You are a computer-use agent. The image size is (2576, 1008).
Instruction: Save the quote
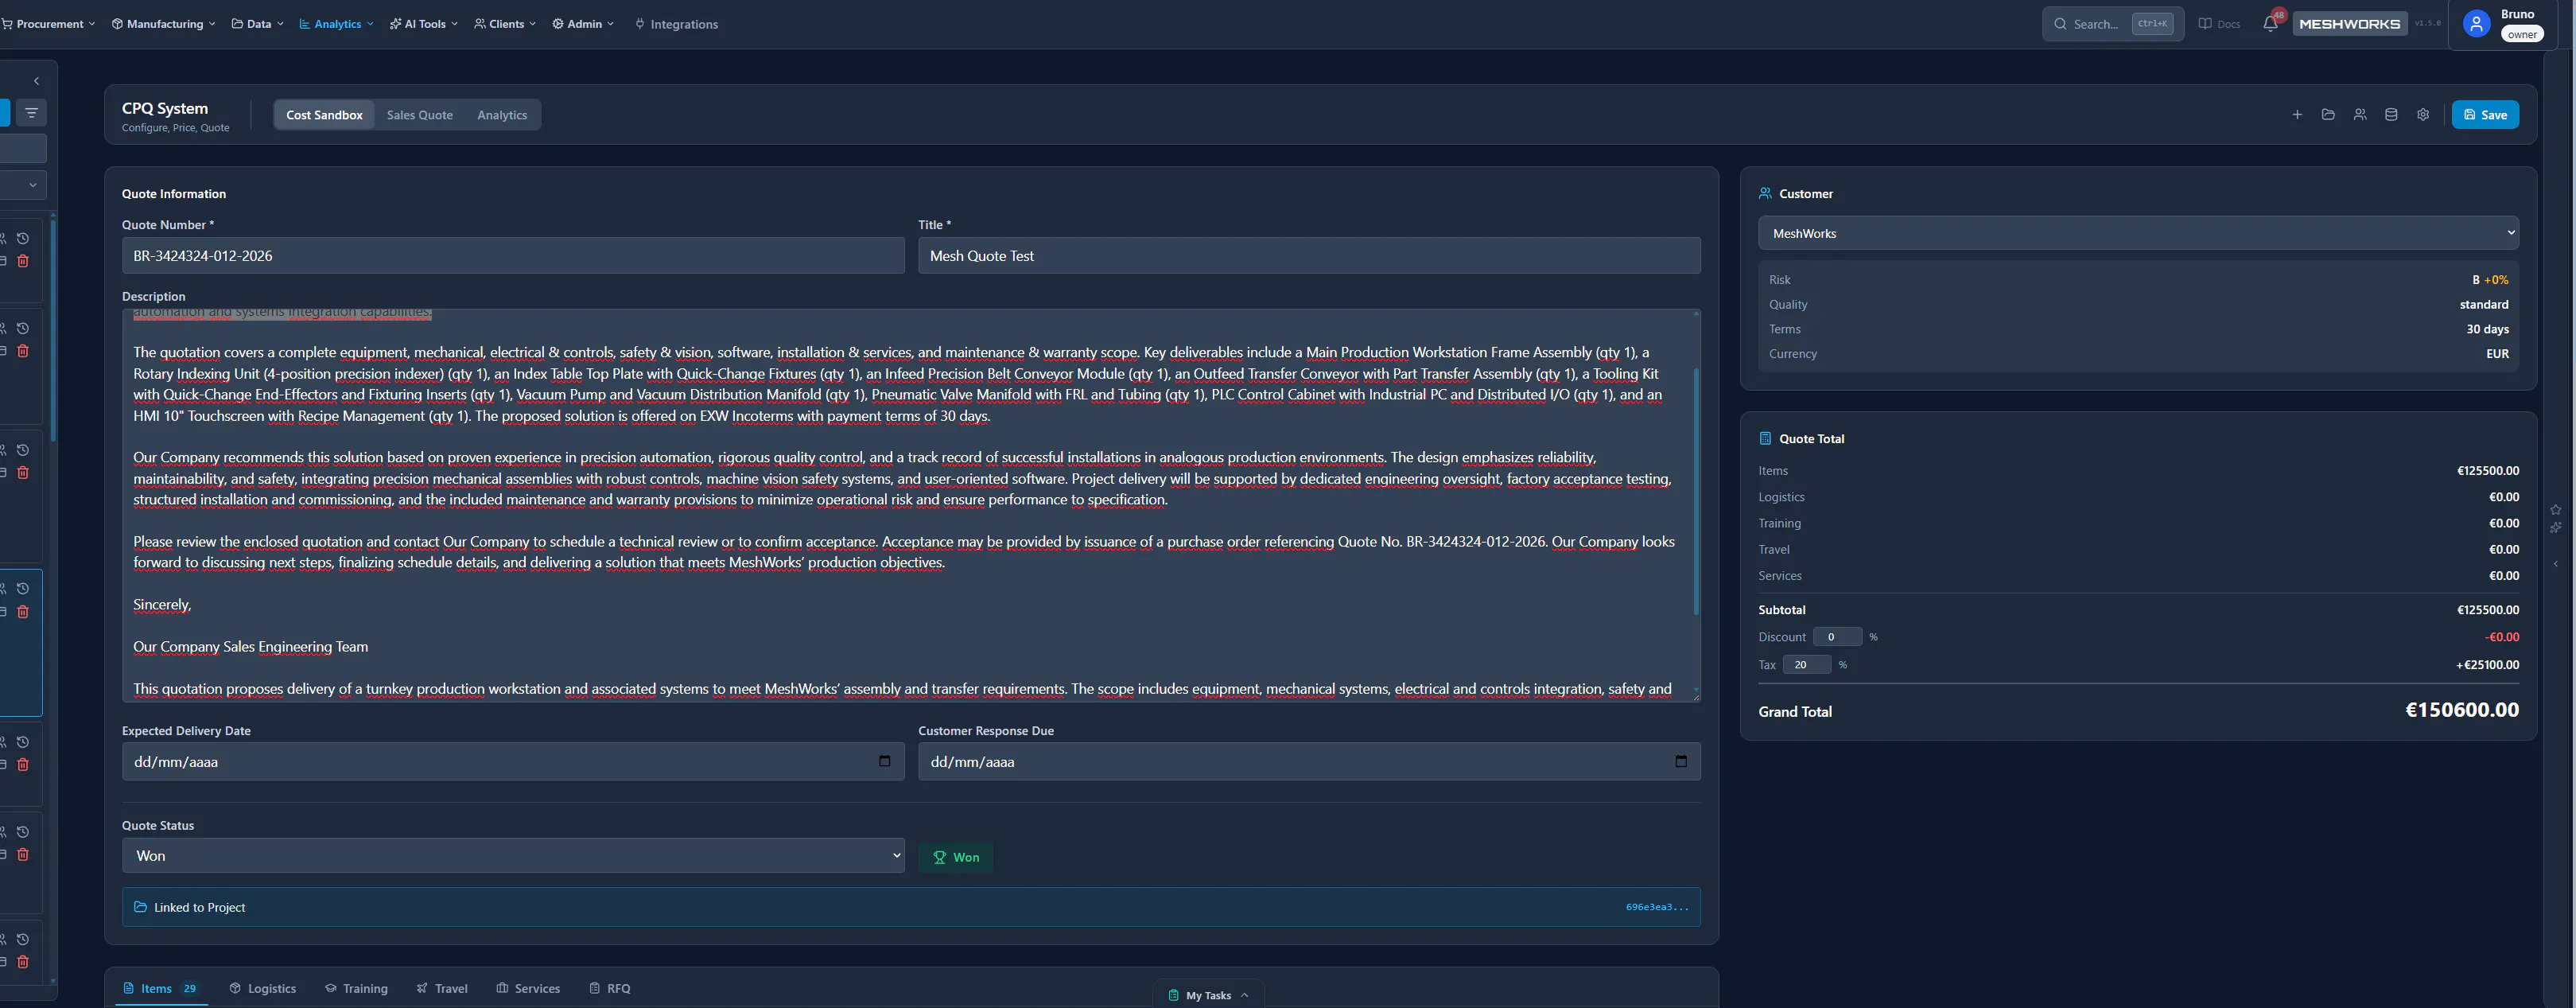[2485, 115]
